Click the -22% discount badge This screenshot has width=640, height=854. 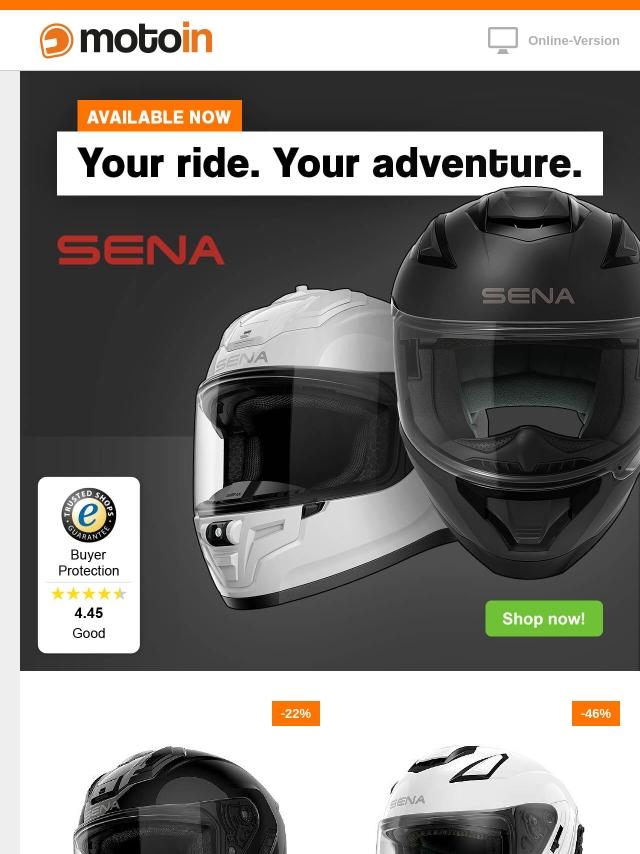tap(296, 713)
